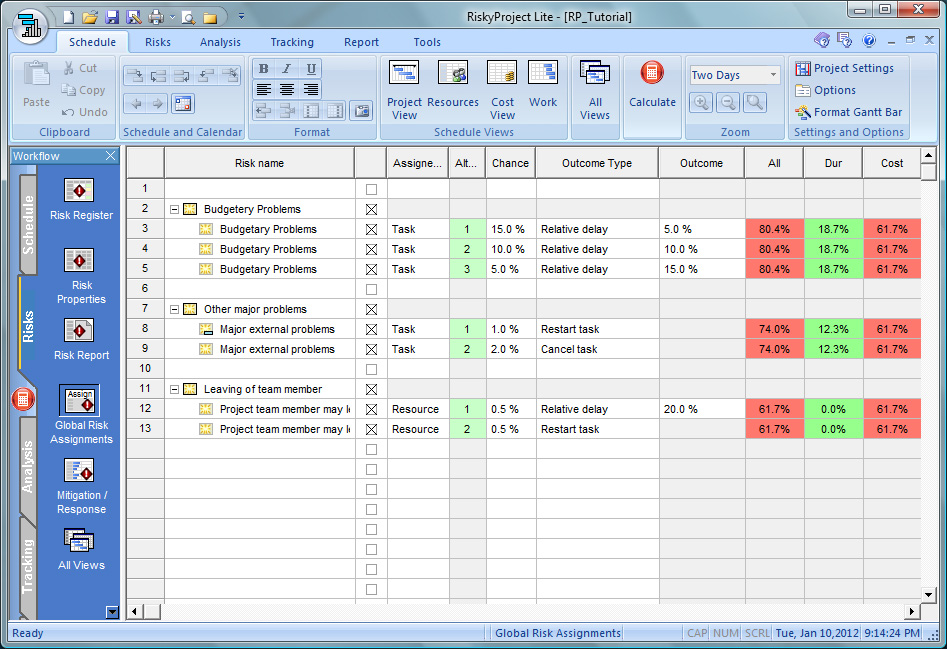
Task: Click Undo in Clipboard group
Action: pos(85,112)
